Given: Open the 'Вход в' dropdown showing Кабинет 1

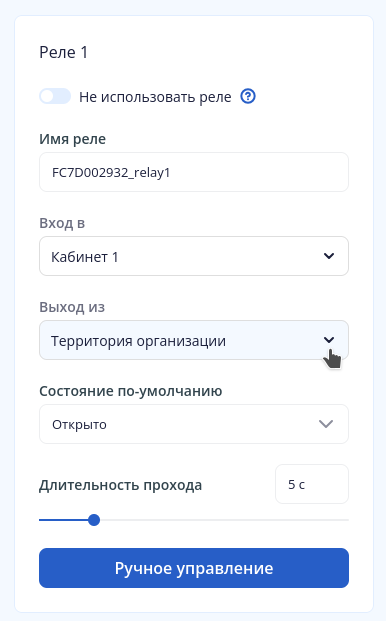Looking at the screenshot, I should coord(194,256).
